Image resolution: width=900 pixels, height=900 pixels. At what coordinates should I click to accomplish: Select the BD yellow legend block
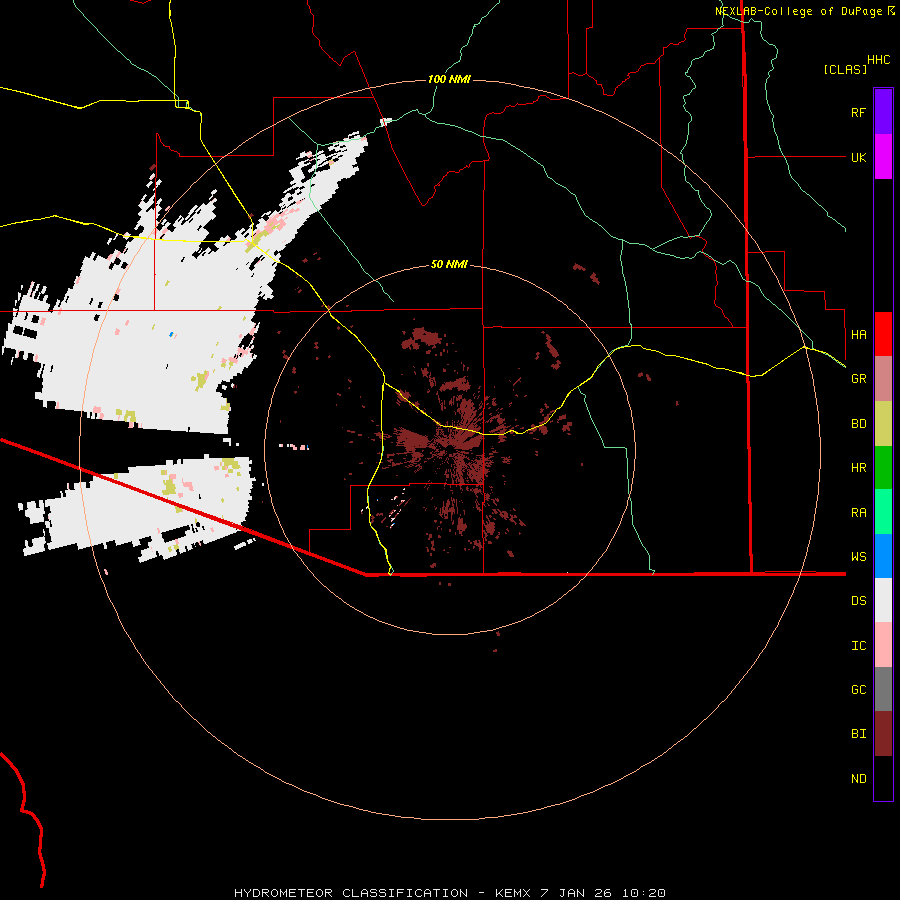pos(883,424)
